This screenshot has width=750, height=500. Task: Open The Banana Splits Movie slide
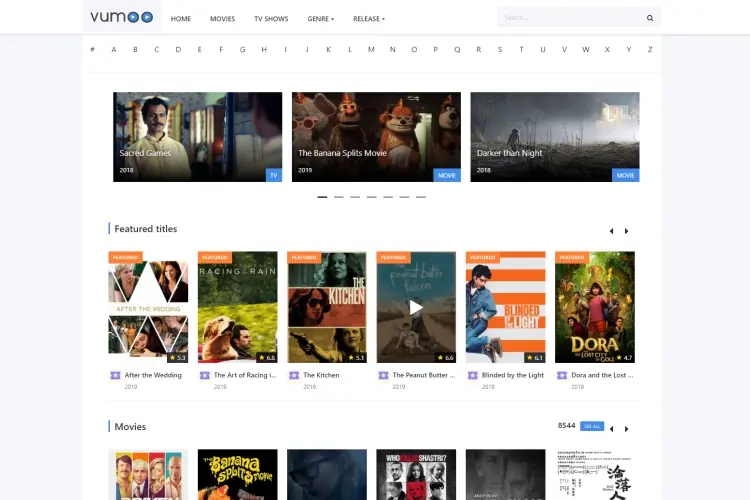pyautogui.click(x=376, y=137)
